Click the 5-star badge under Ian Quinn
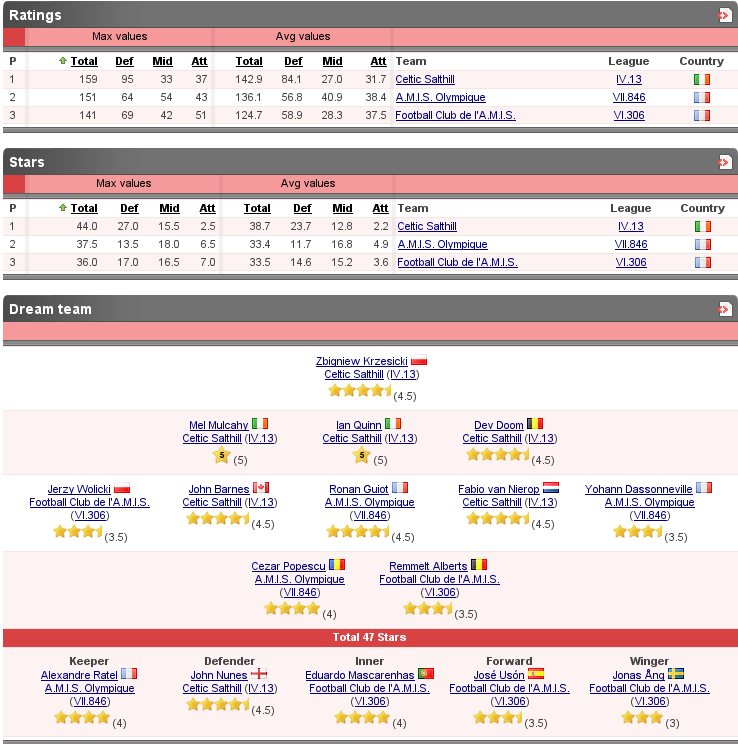The width and height of the screenshot is (738, 744). pyautogui.click(x=362, y=456)
